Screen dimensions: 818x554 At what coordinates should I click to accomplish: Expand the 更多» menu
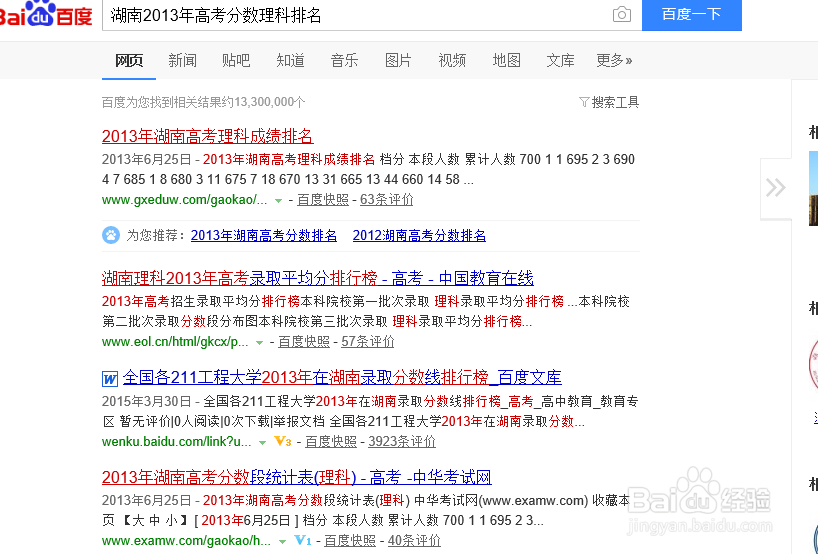(x=615, y=61)
